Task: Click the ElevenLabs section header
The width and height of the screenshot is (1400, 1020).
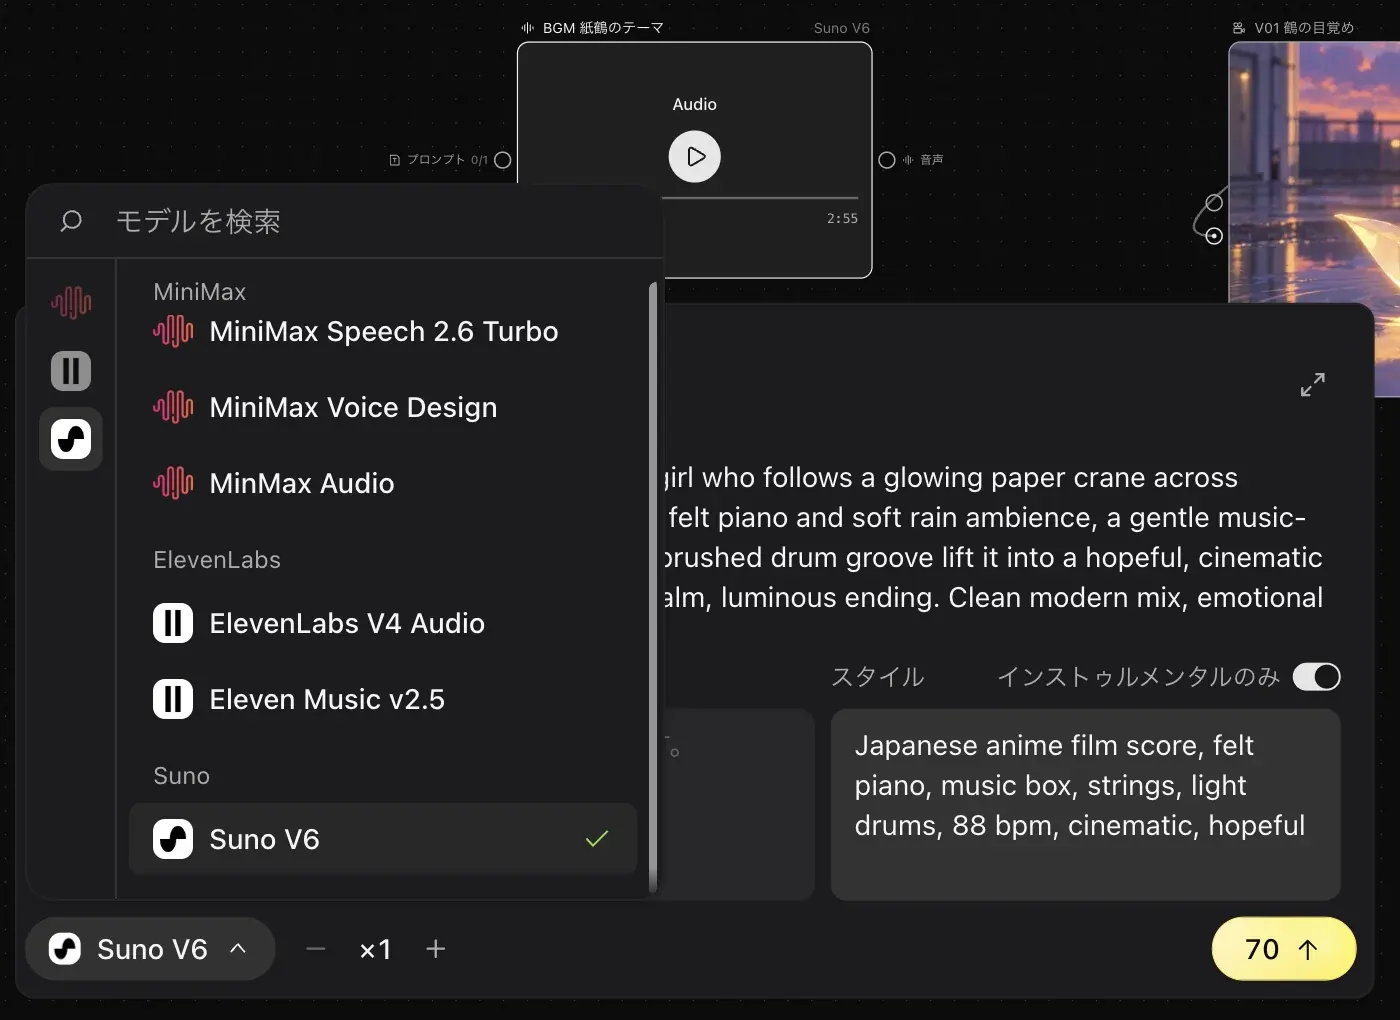Action: coord(217,560)
